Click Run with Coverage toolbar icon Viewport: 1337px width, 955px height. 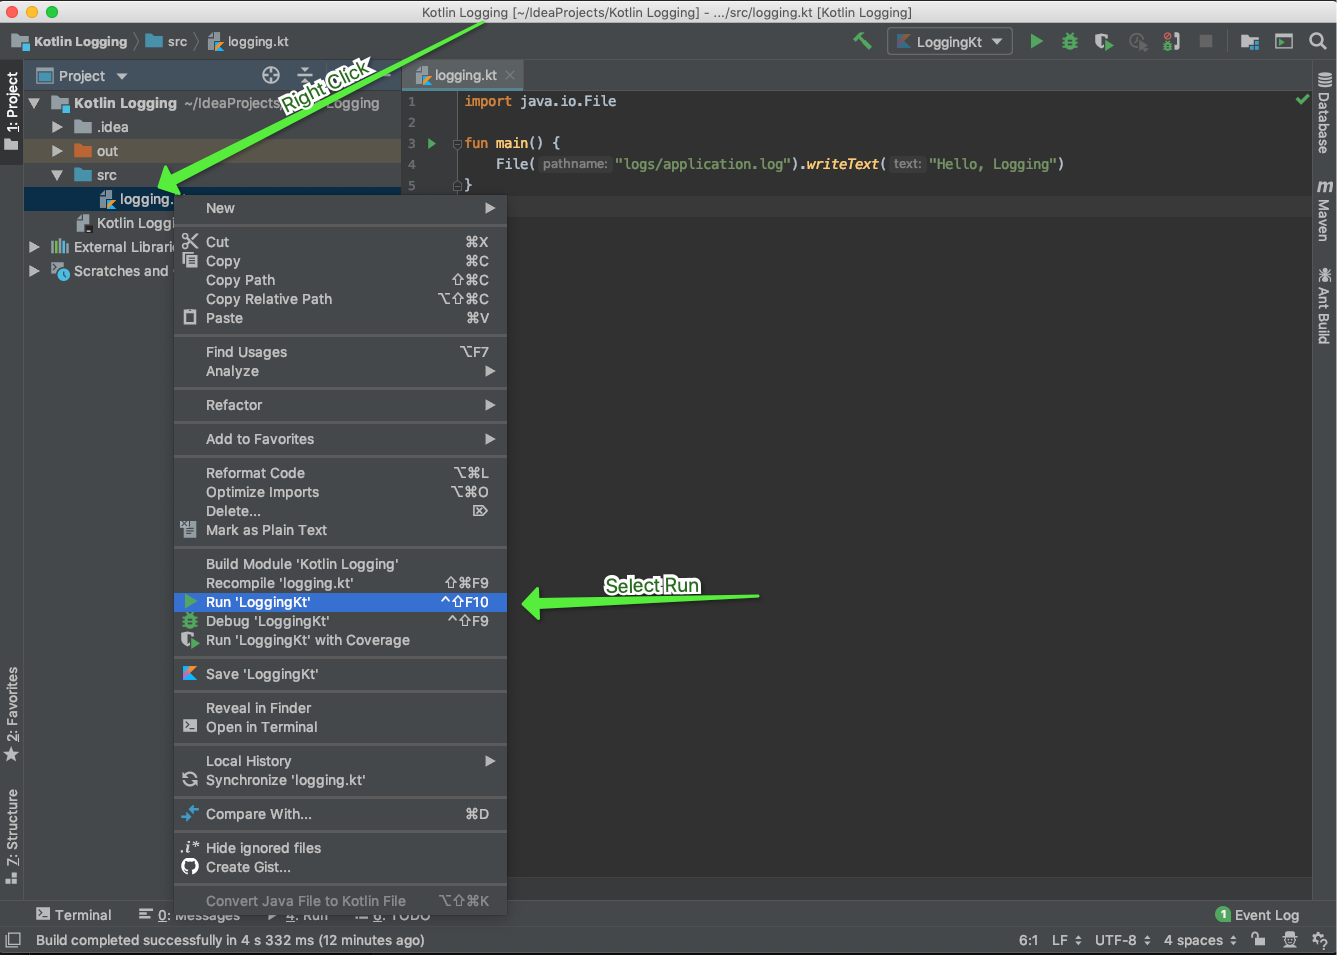[x=1103, y=41]
